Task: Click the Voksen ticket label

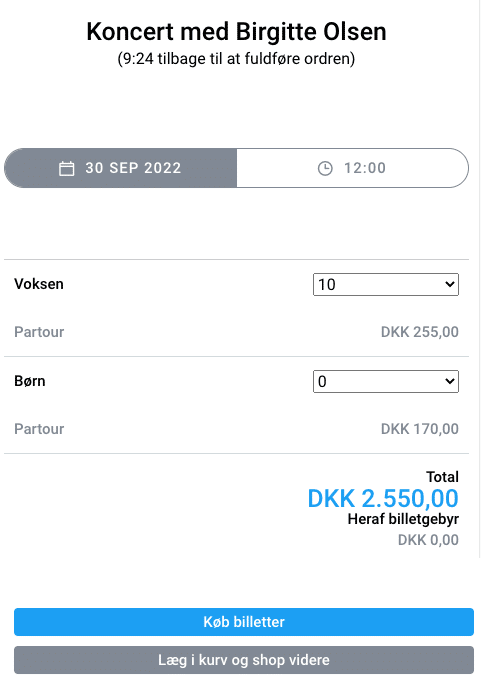Action: [39, 284]
